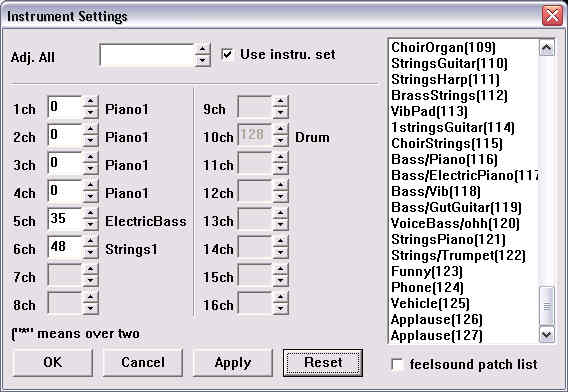Click the empty 12ch instrument field

pos(255,191)
